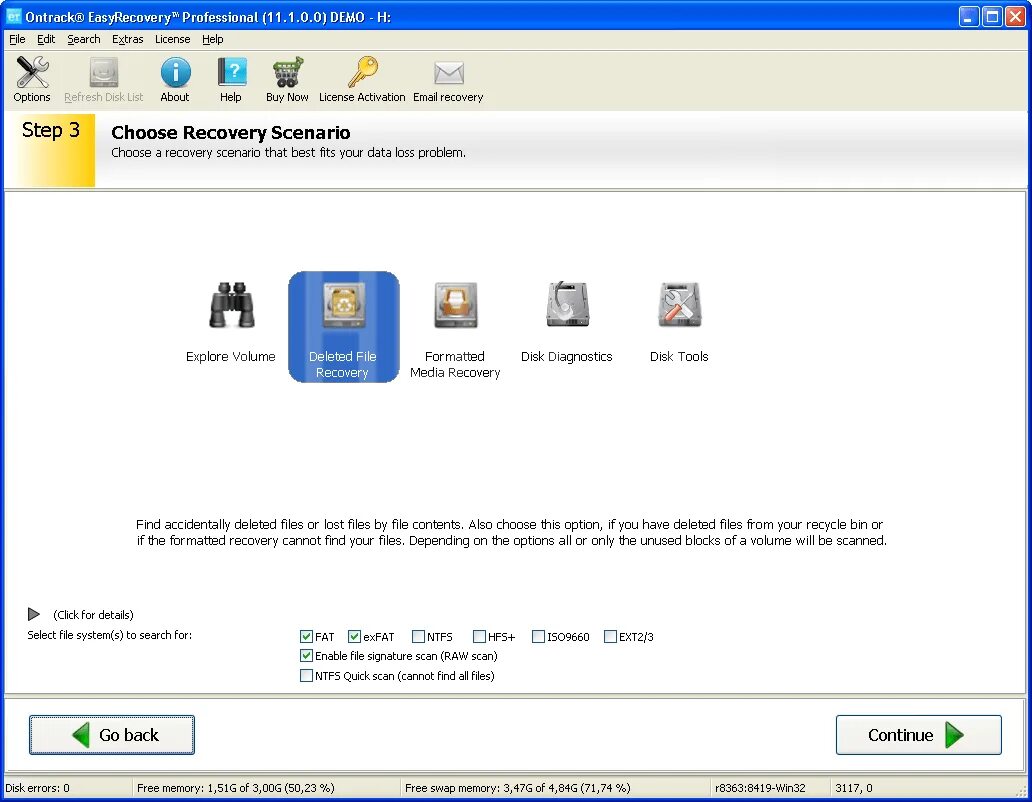Open the Options tool in toolbar
This screenshot has width=1032, height=802.
(x=32, y=80)
